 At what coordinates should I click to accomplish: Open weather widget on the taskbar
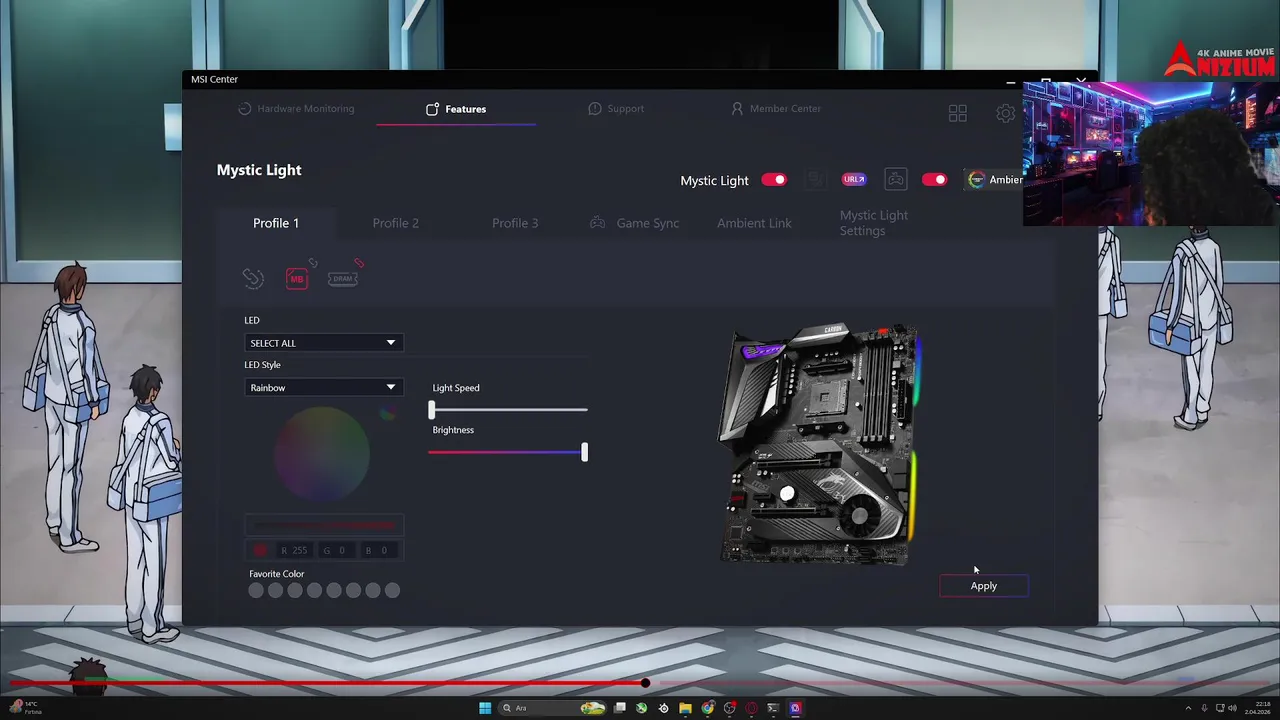point(26,708)
